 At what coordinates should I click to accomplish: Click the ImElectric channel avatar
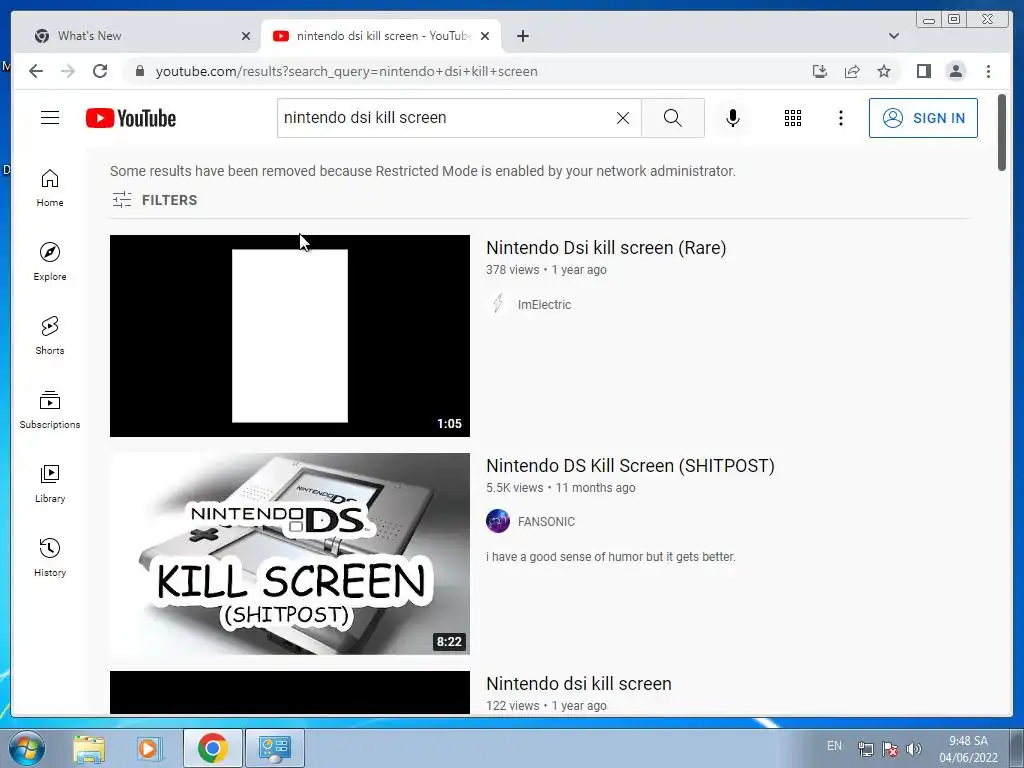click(x=498, y=304)
